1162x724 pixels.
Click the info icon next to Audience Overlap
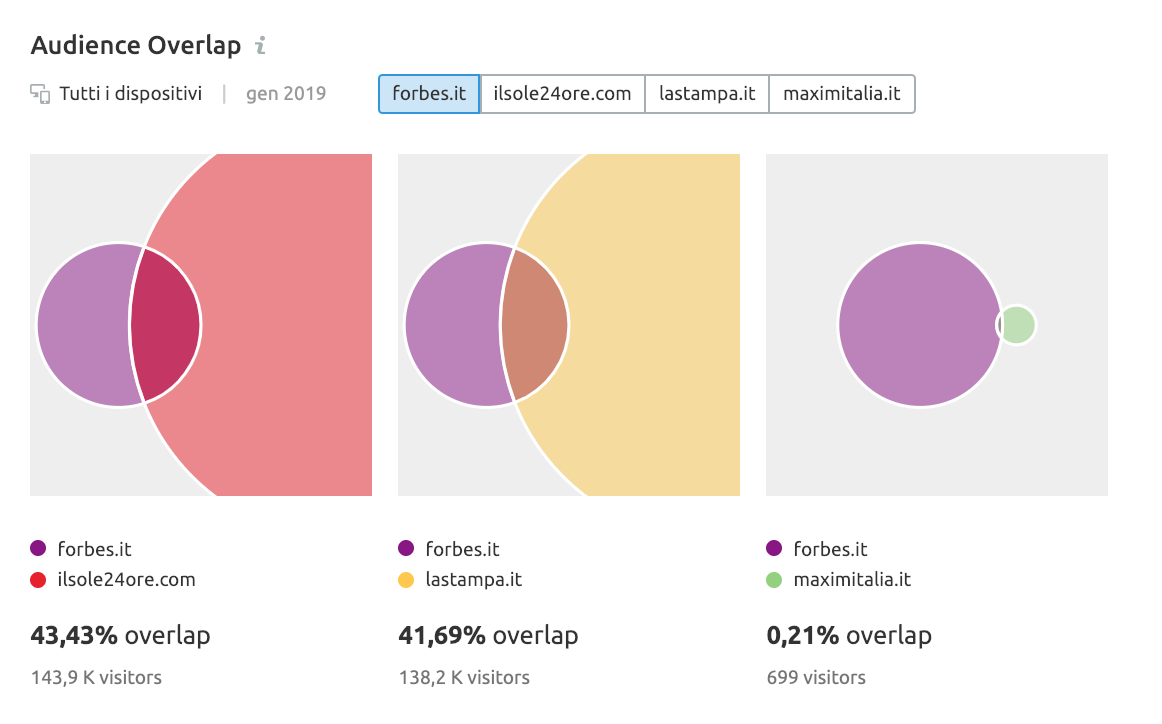[260, 46]
